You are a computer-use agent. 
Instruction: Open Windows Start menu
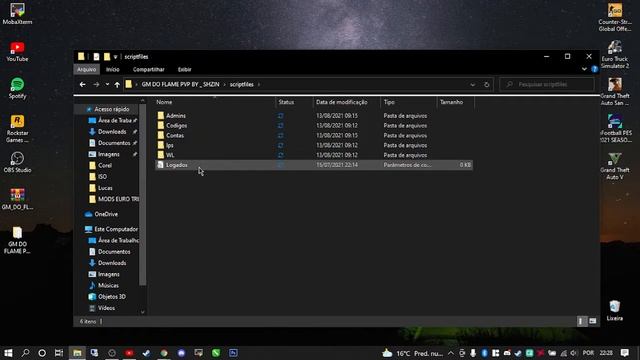click(8, 353)
